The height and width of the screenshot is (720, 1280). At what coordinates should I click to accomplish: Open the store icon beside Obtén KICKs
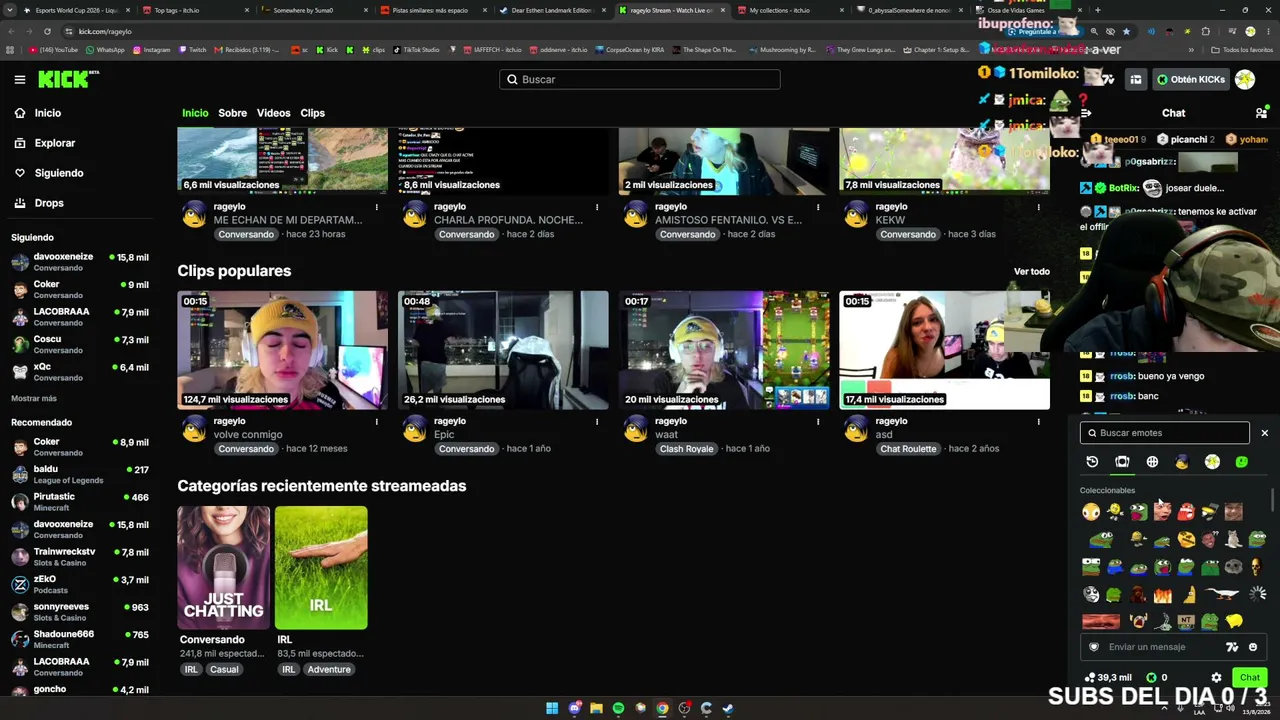click(x=1135, y=79)
